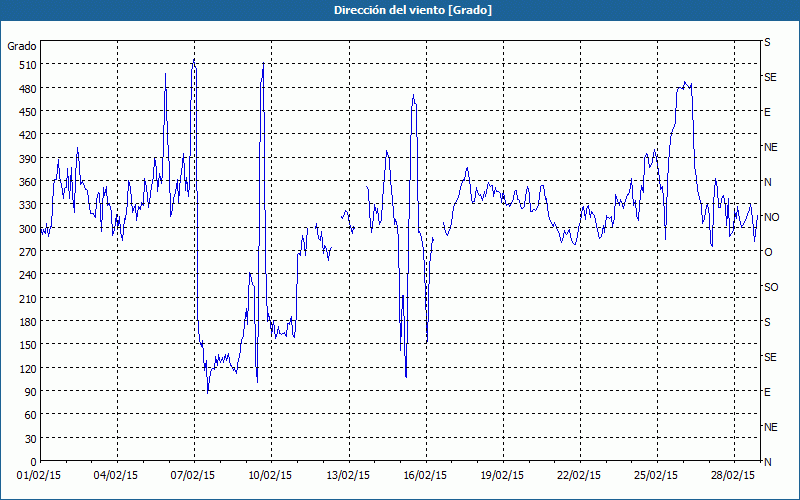Select the 270 value on the left axis
800x500 pixels.
[28, 252]
